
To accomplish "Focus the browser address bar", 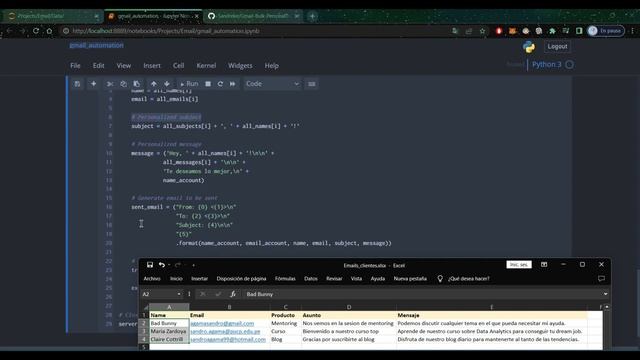I will 257,31.
